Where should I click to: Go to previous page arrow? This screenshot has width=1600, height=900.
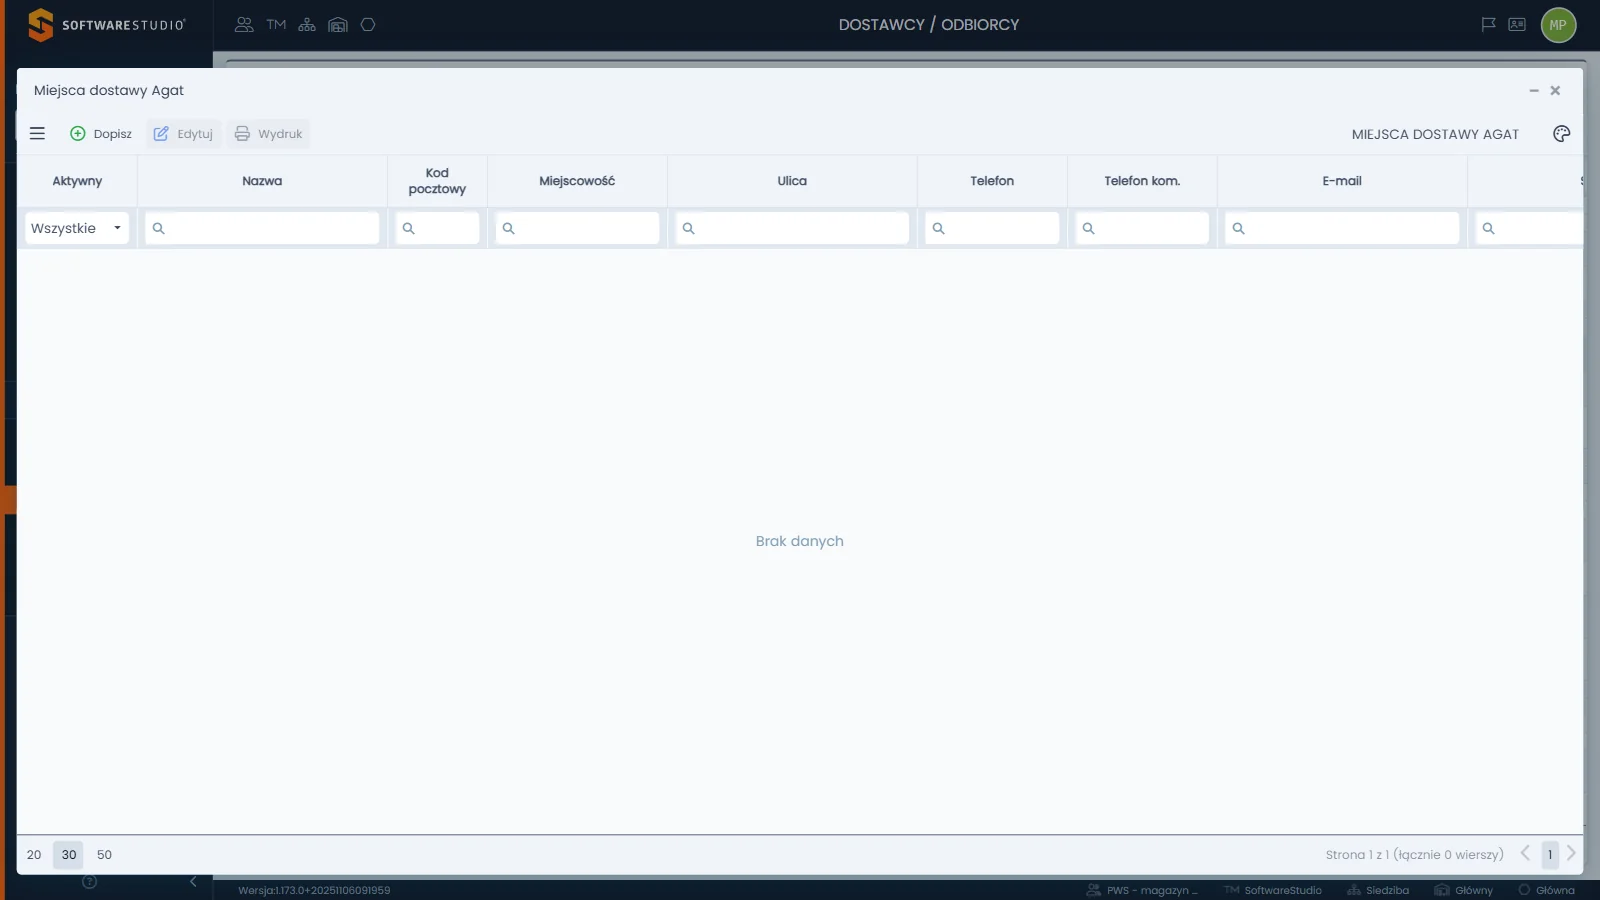[x=1525, y=854]
